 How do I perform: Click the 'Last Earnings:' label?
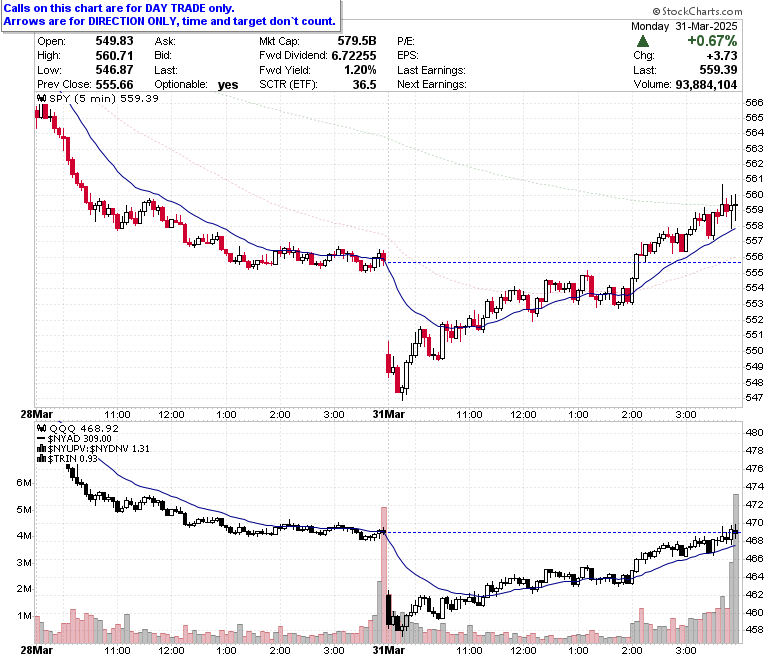tap(431, 70)
